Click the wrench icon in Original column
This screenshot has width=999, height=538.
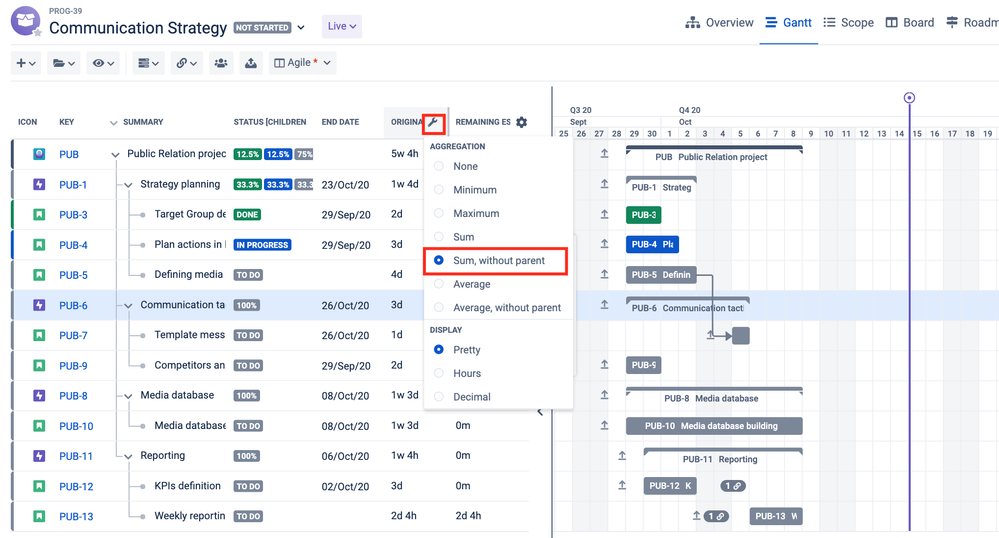point(433,122)
